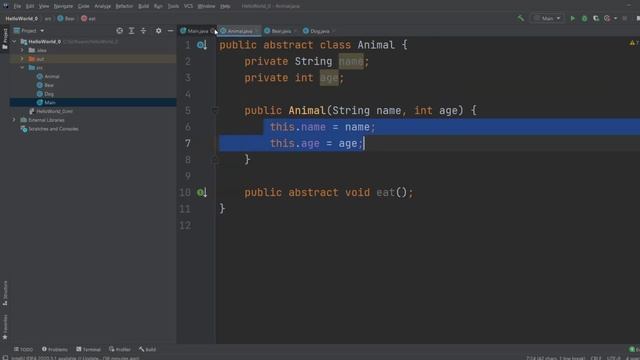Open the Tools menu
Image resolution: width=640 pixels, height=360 pixels.
coord(173,6)
